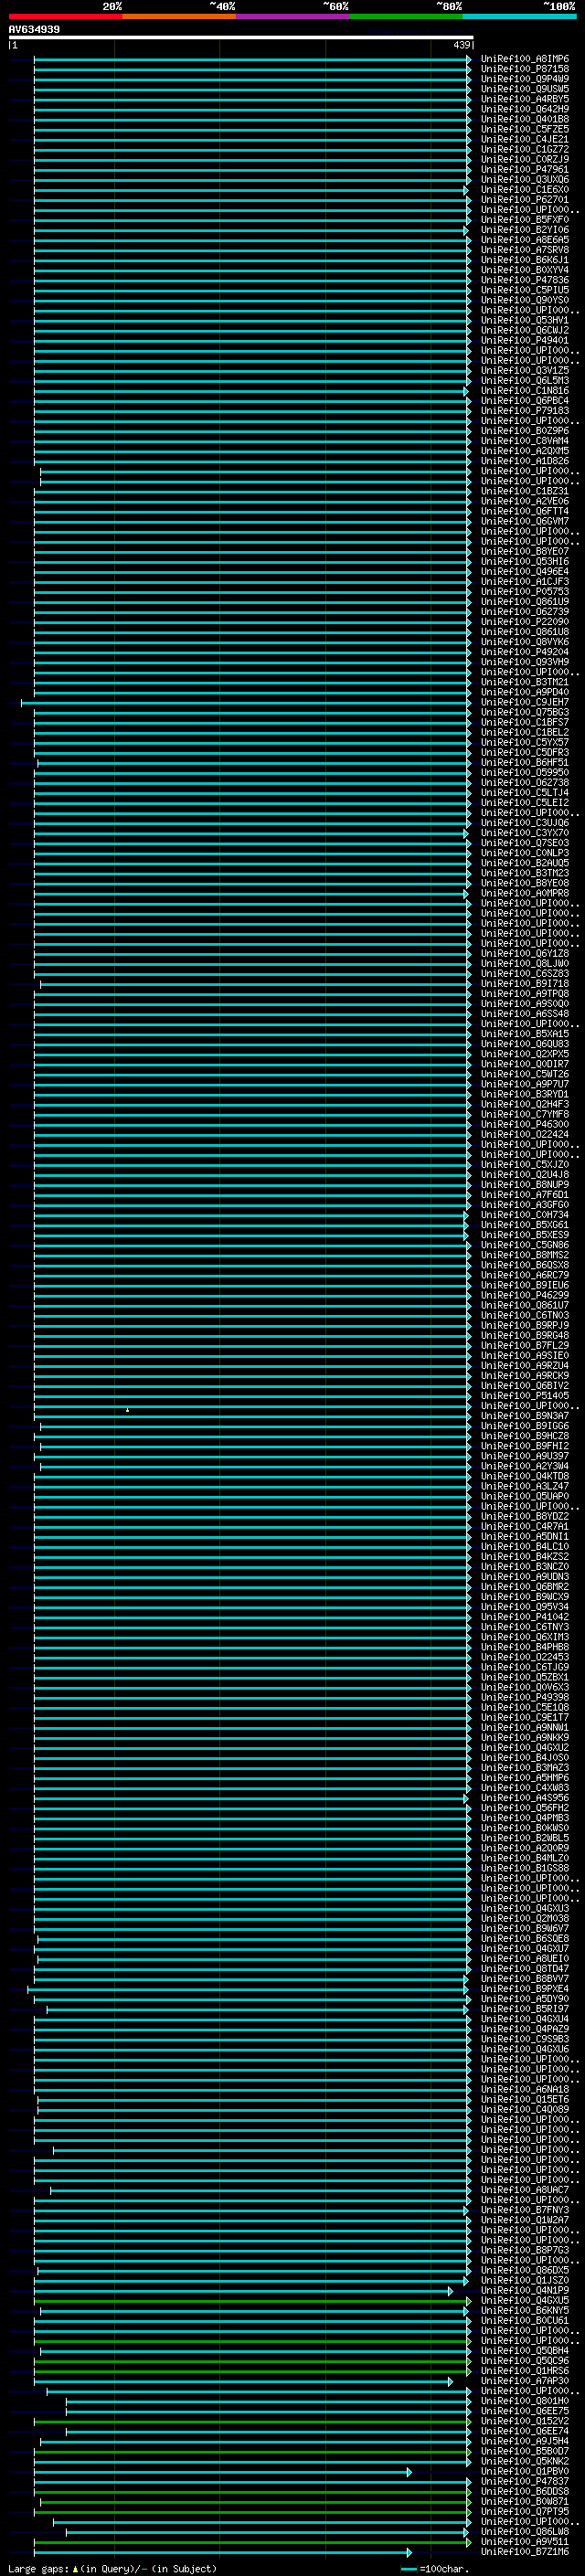Select the UniRef100_B6K6J1 label
This screenshot has height=2576, width=585.
point(524,260)
